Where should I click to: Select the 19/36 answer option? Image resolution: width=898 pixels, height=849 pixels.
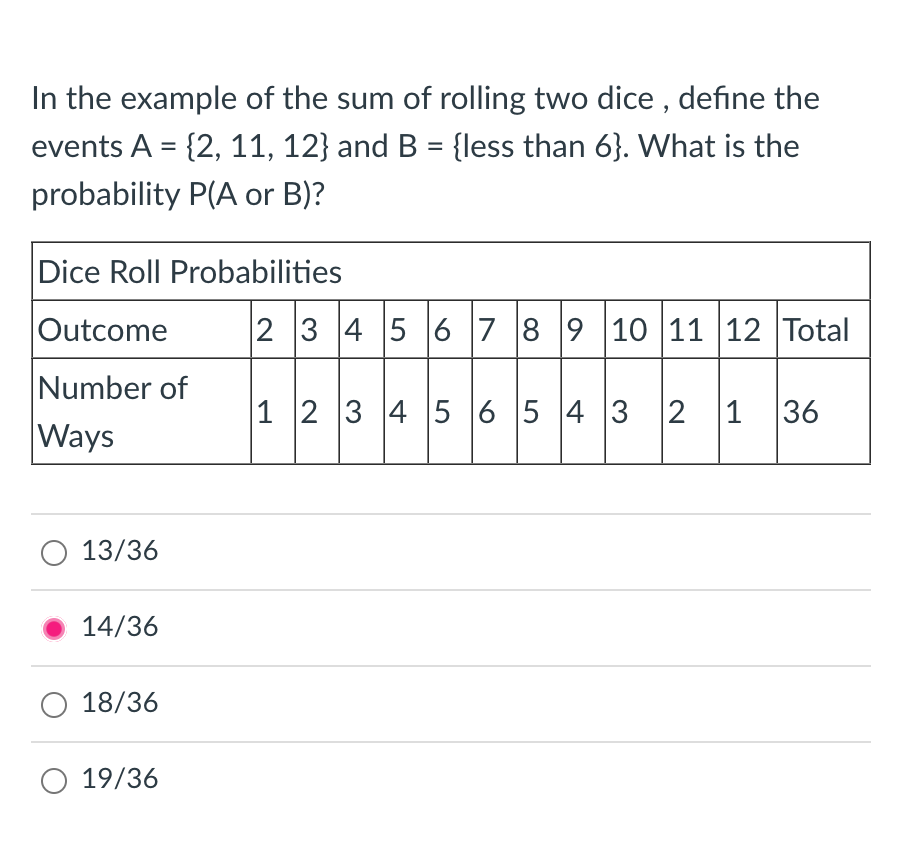[54, 780]
